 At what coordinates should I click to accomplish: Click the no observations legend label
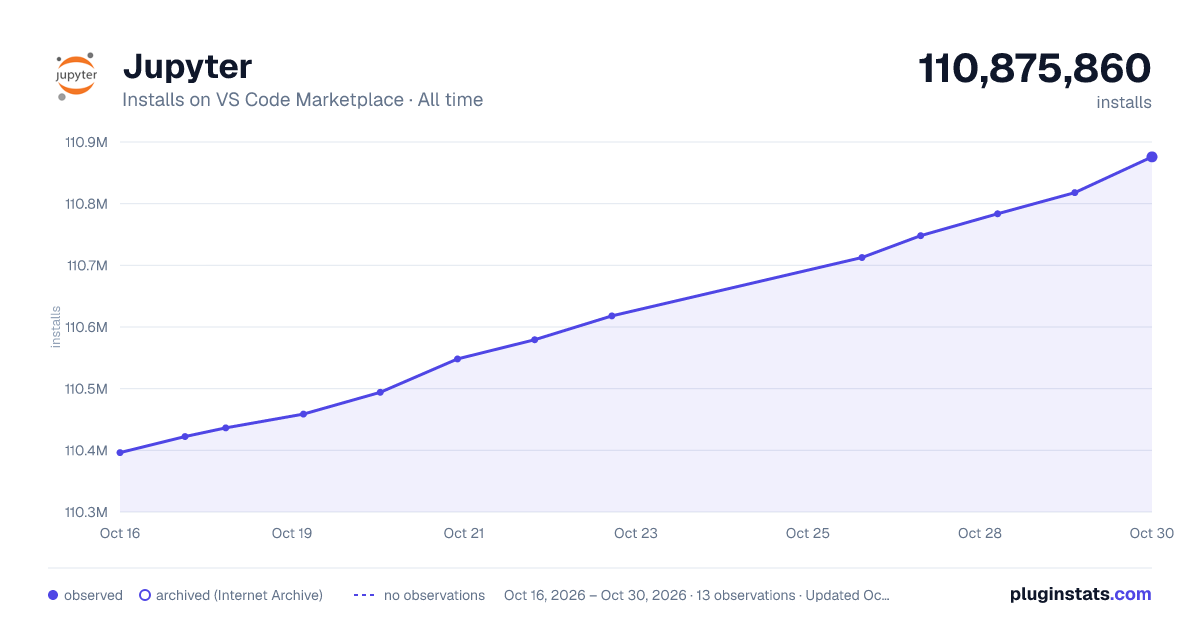click(434, 595)
